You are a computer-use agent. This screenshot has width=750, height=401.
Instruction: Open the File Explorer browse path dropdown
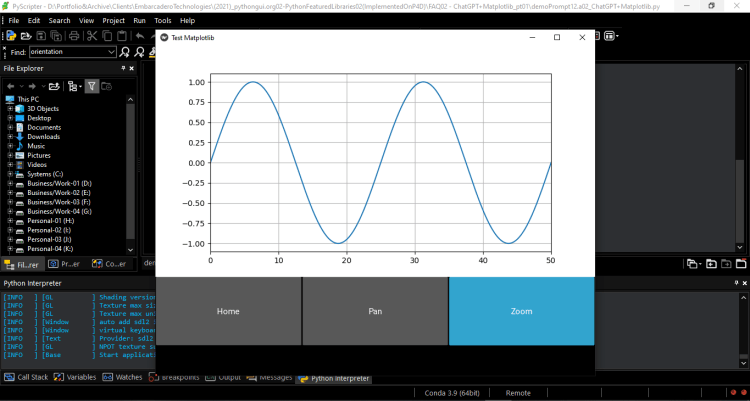[x=74, y=86]
